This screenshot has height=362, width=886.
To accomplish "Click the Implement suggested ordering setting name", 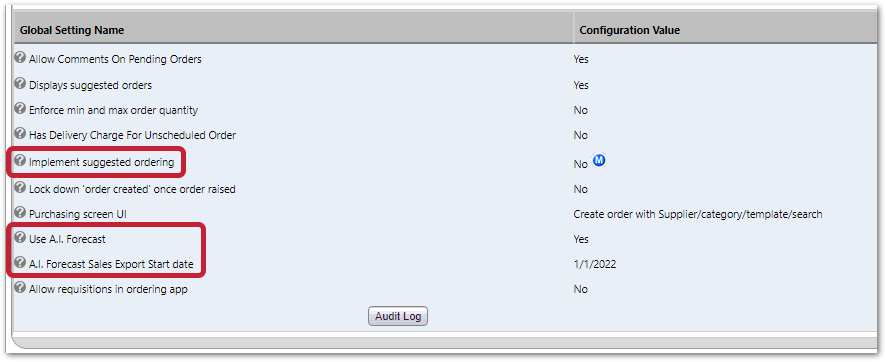I will coord(102,163).
